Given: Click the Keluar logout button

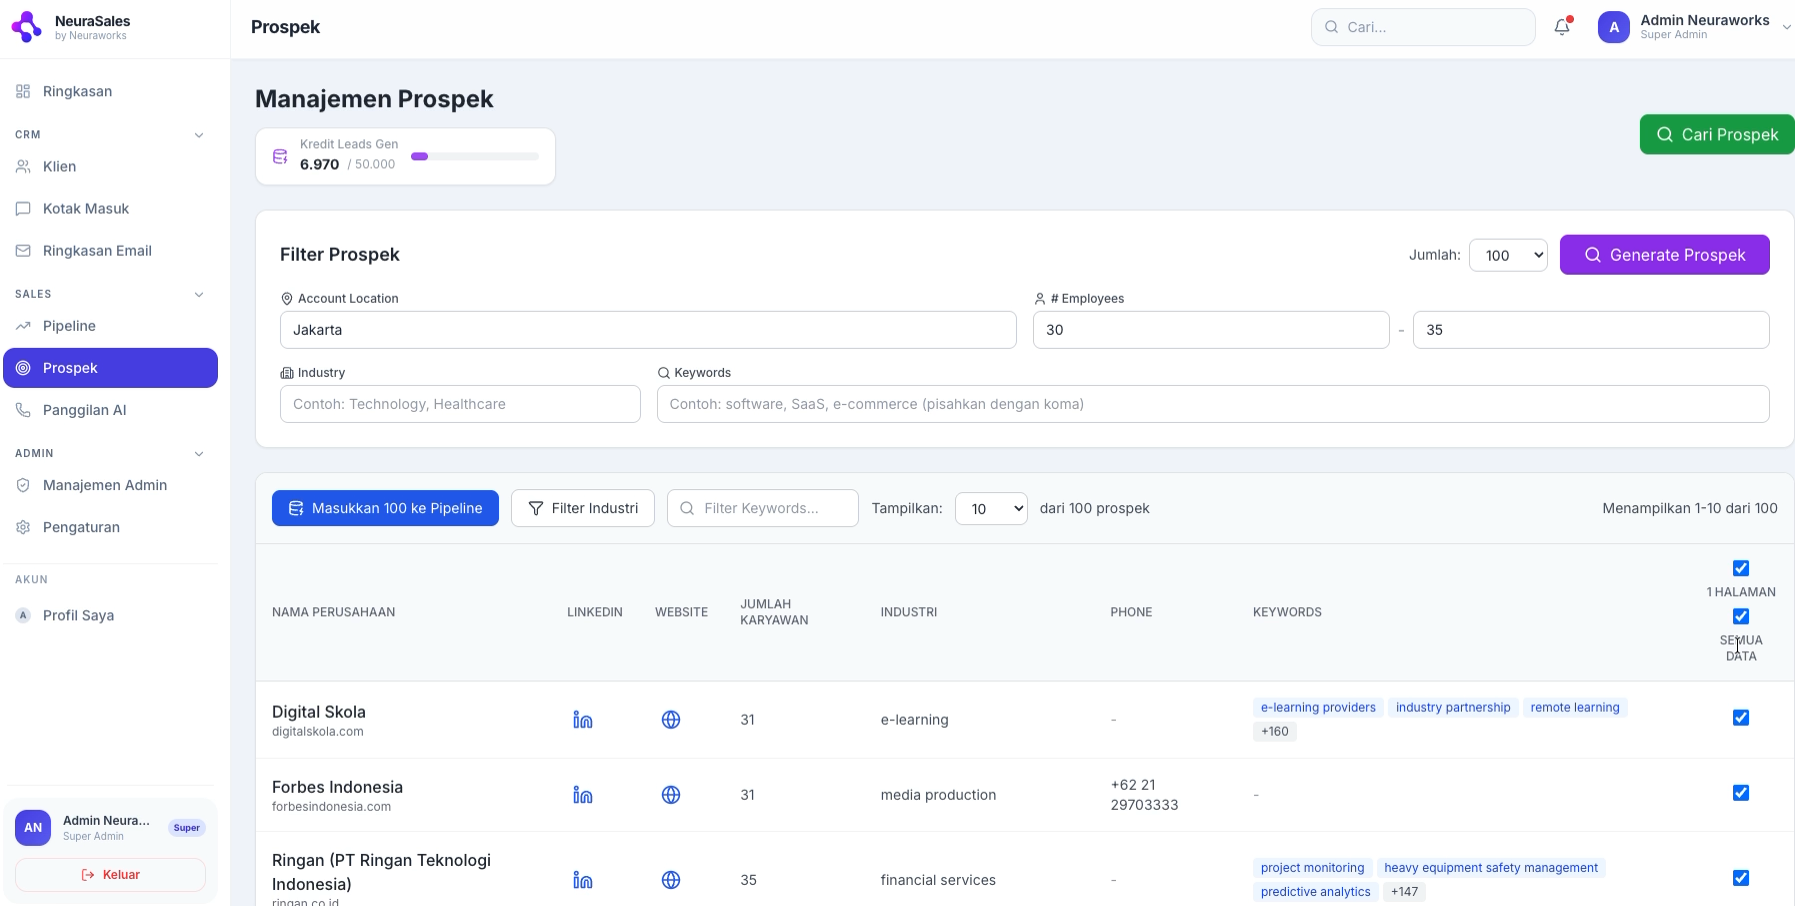Looking at the screenshot, I should (x=110, y=875).
